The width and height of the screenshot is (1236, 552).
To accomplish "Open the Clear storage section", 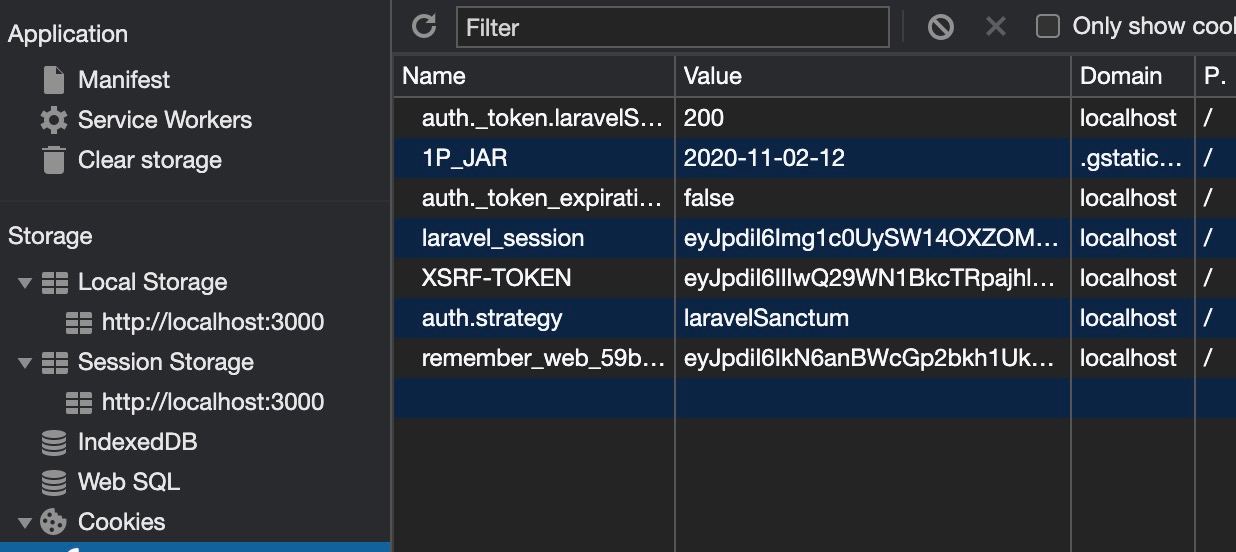I will point(150,160).
